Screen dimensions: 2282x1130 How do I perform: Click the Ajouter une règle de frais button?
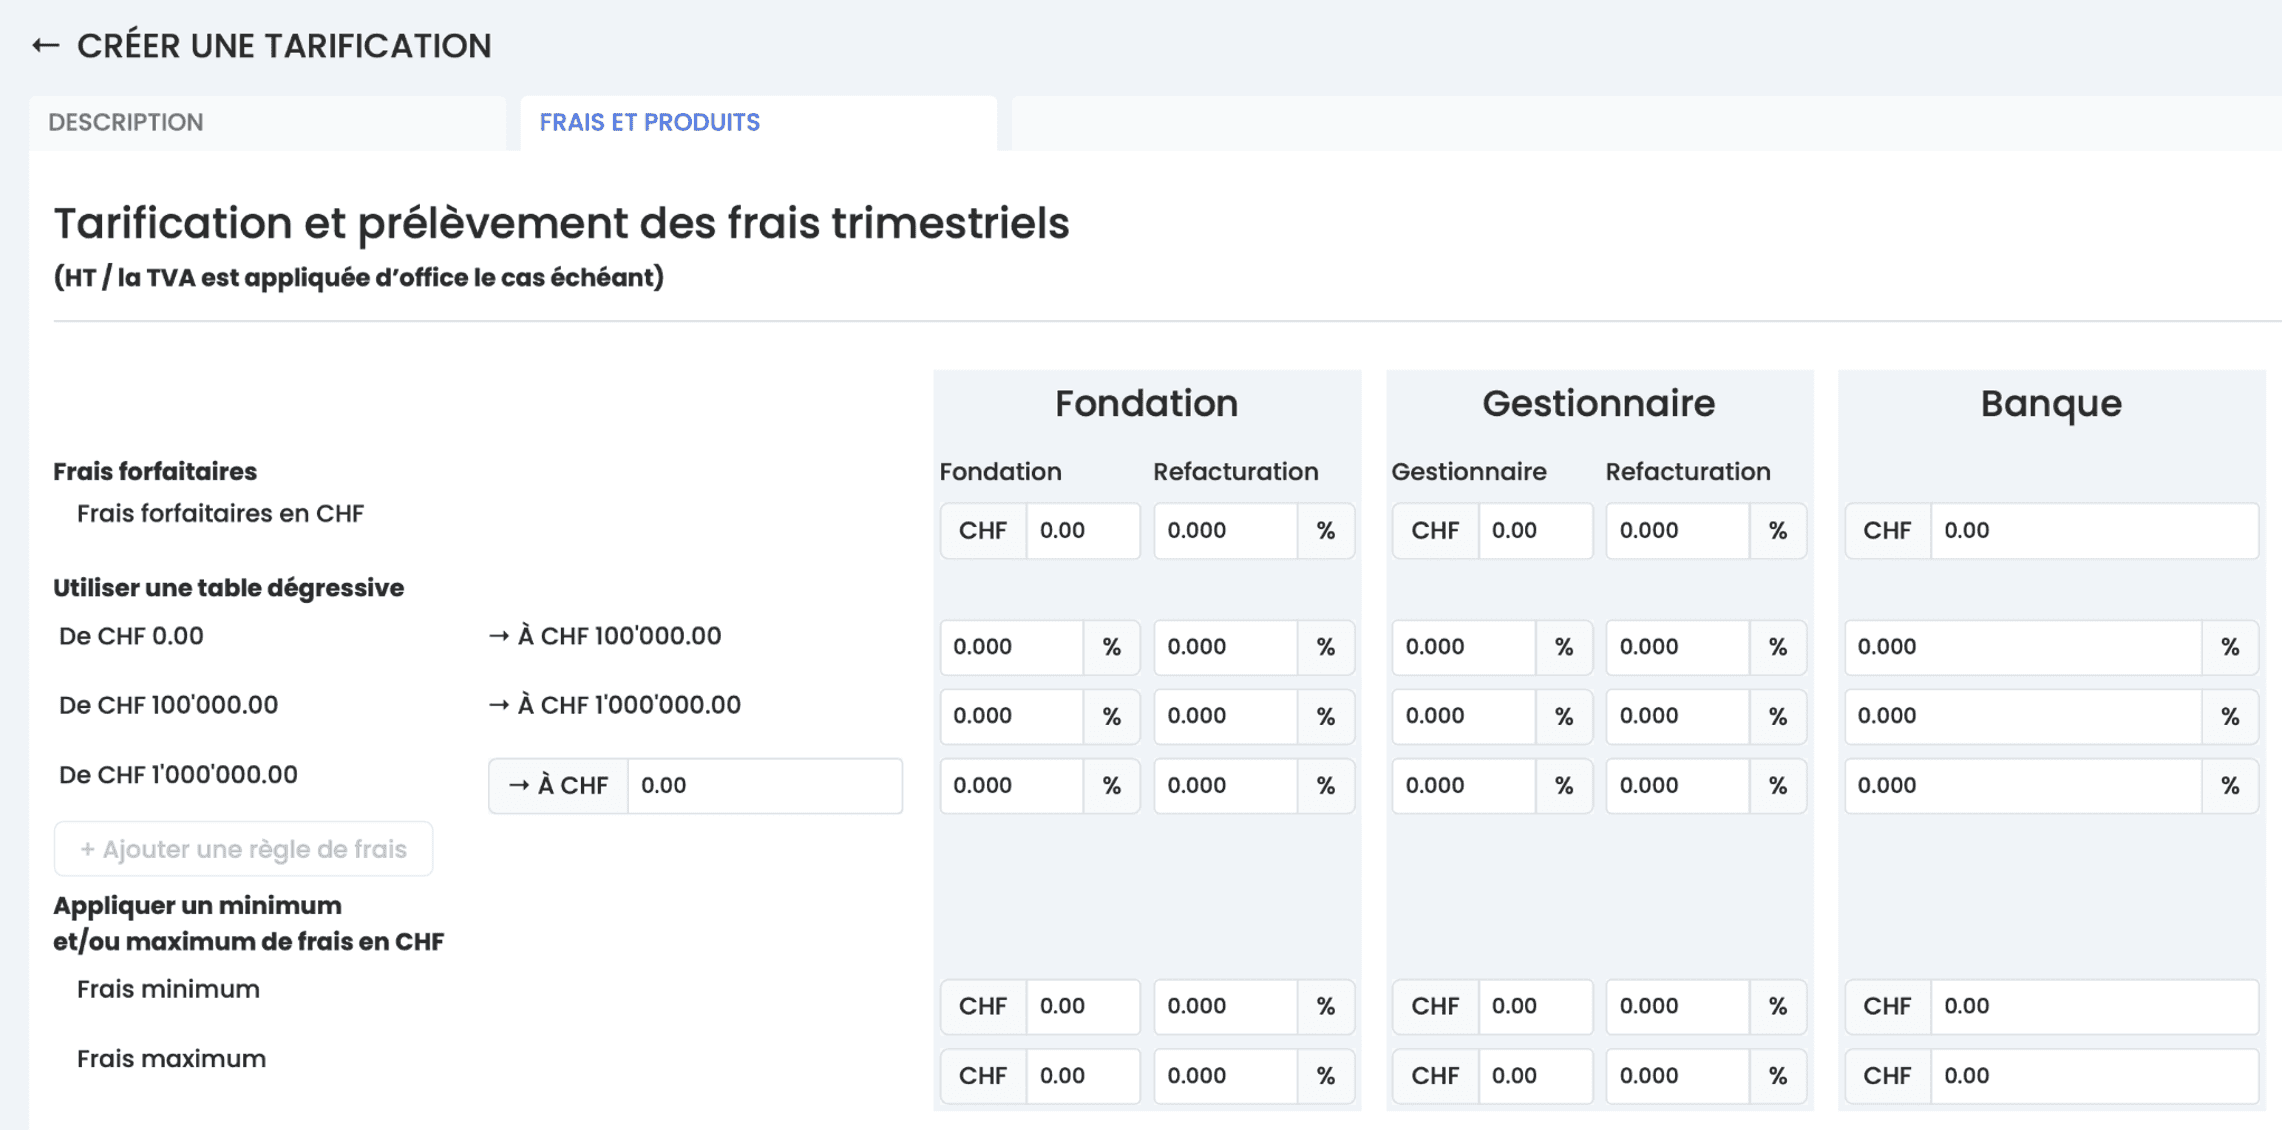click(243, 849)
